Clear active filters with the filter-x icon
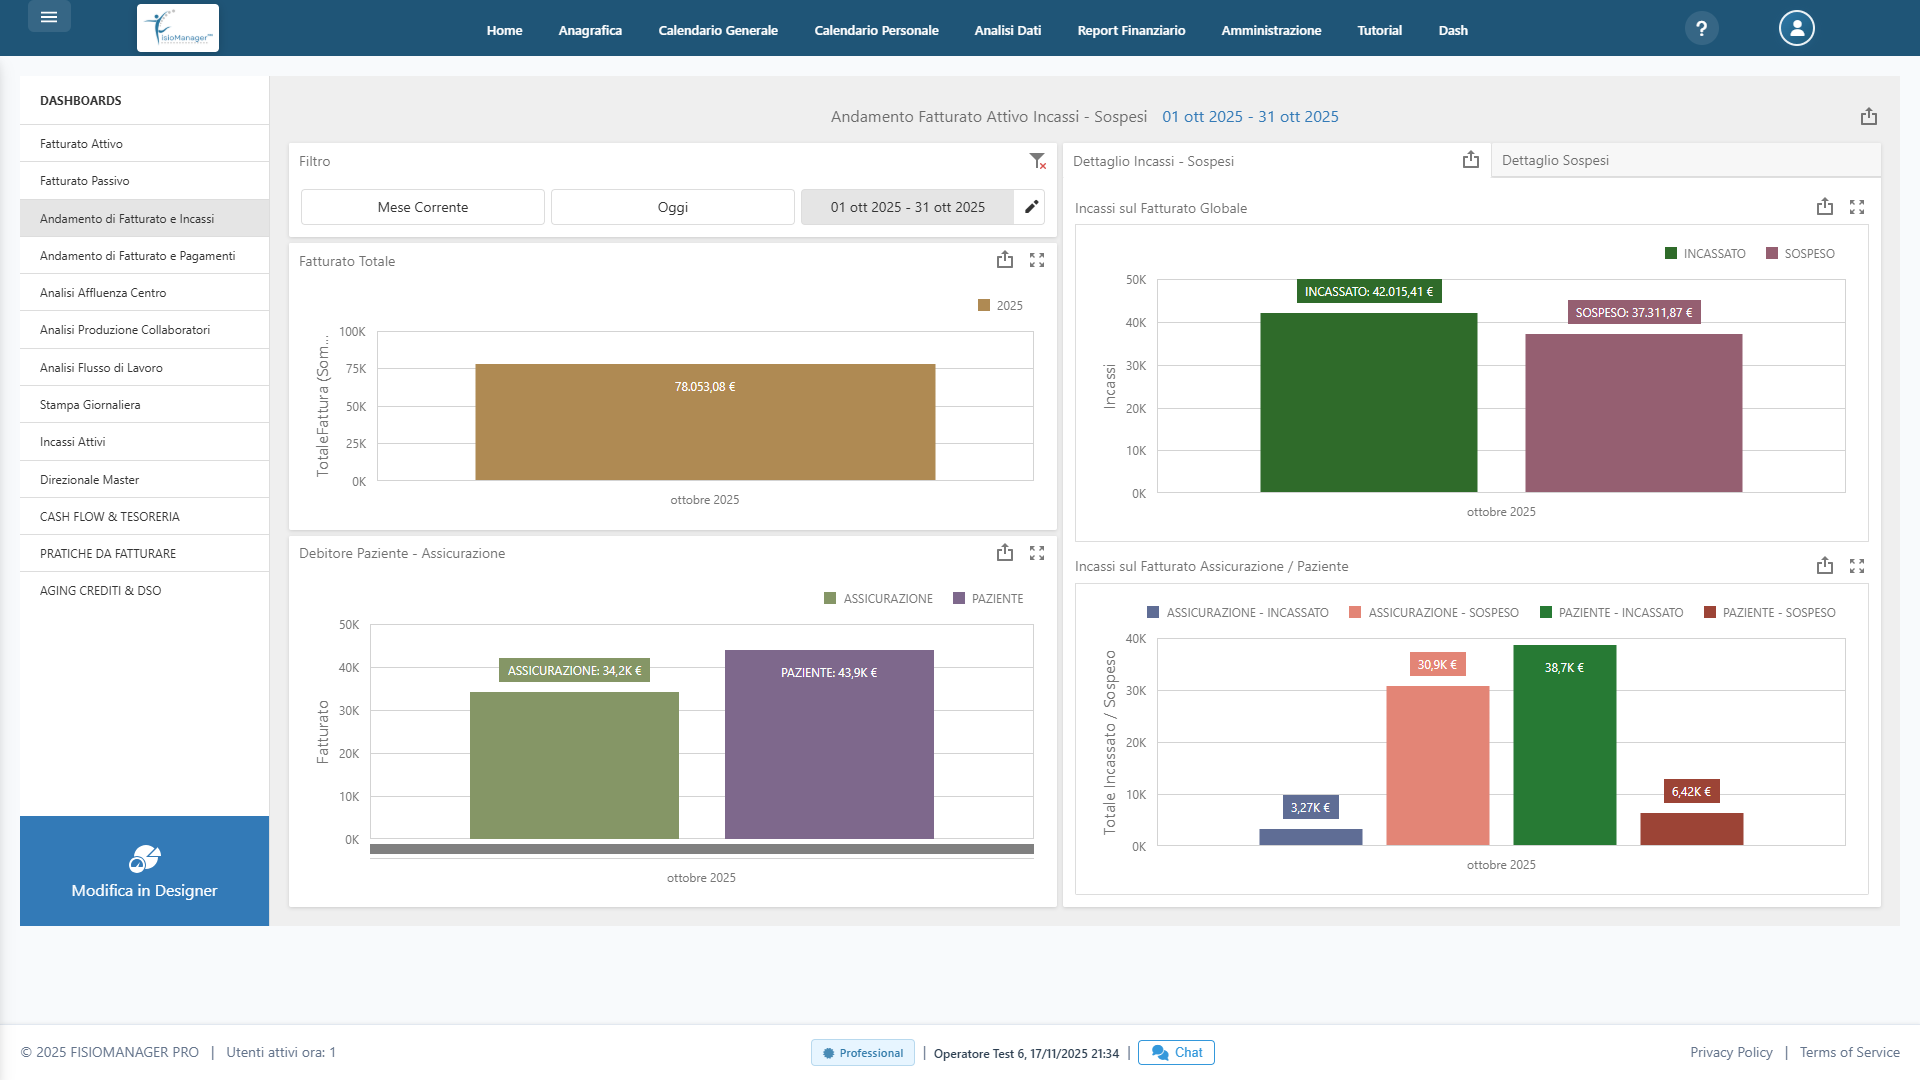1920x1080 pixels. pyautogui.click(x=1036, y=161)
